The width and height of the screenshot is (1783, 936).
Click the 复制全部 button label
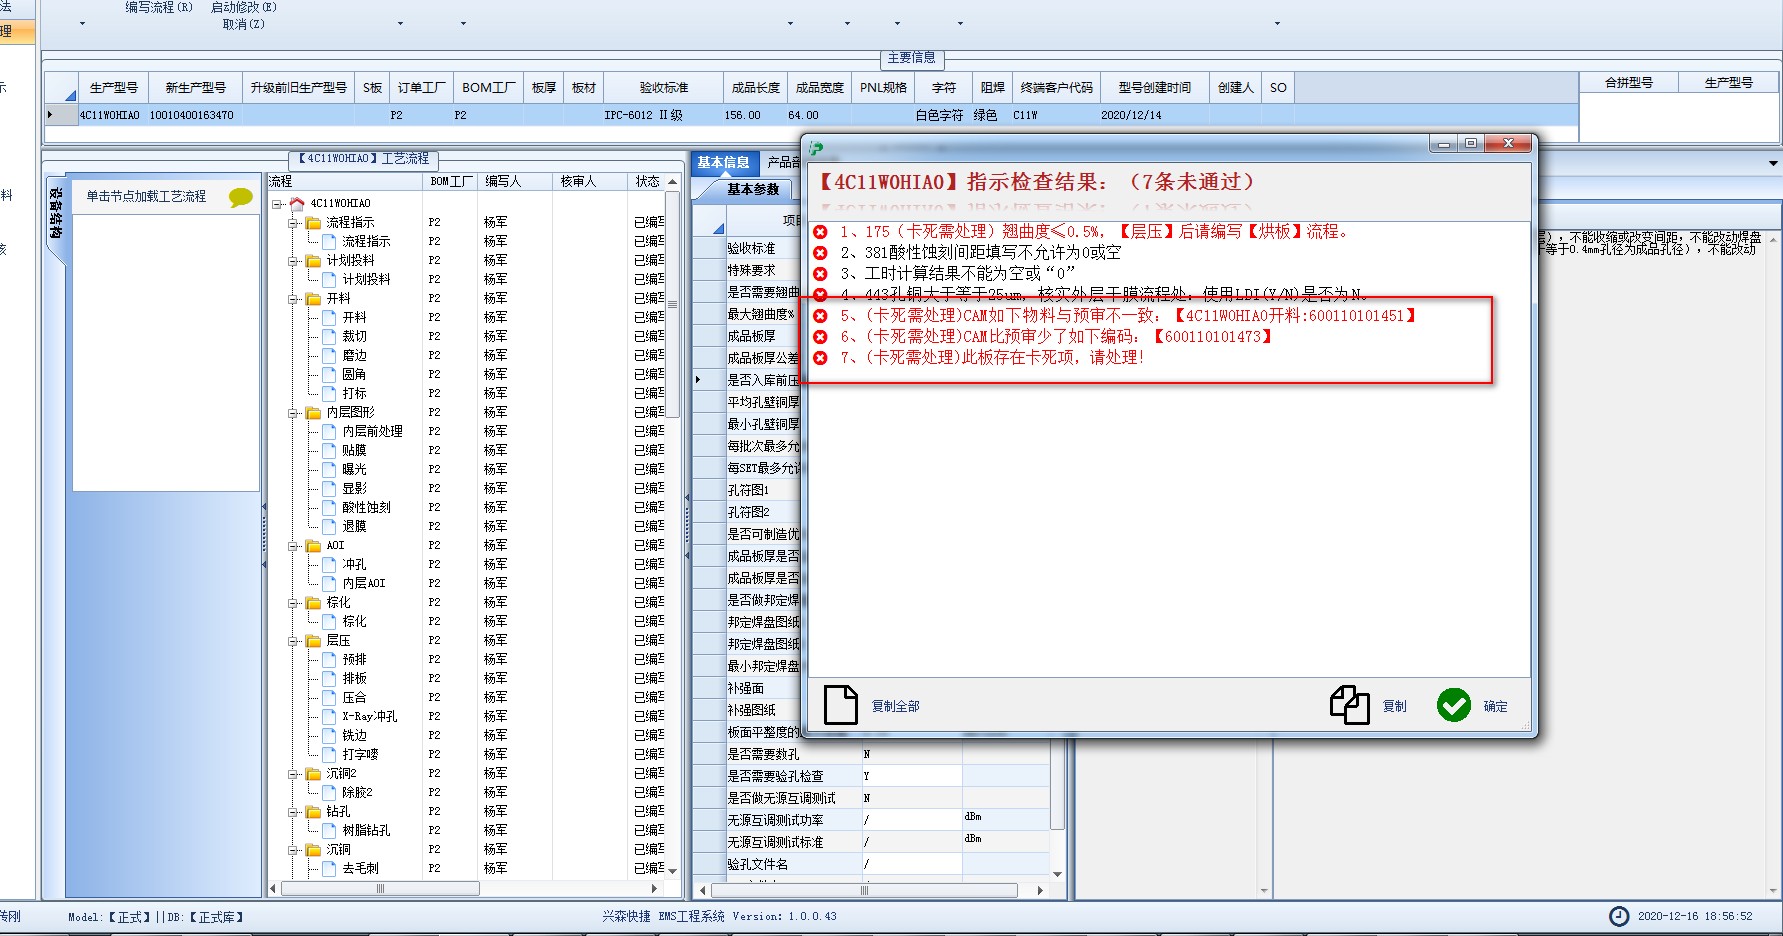point(895,706)
